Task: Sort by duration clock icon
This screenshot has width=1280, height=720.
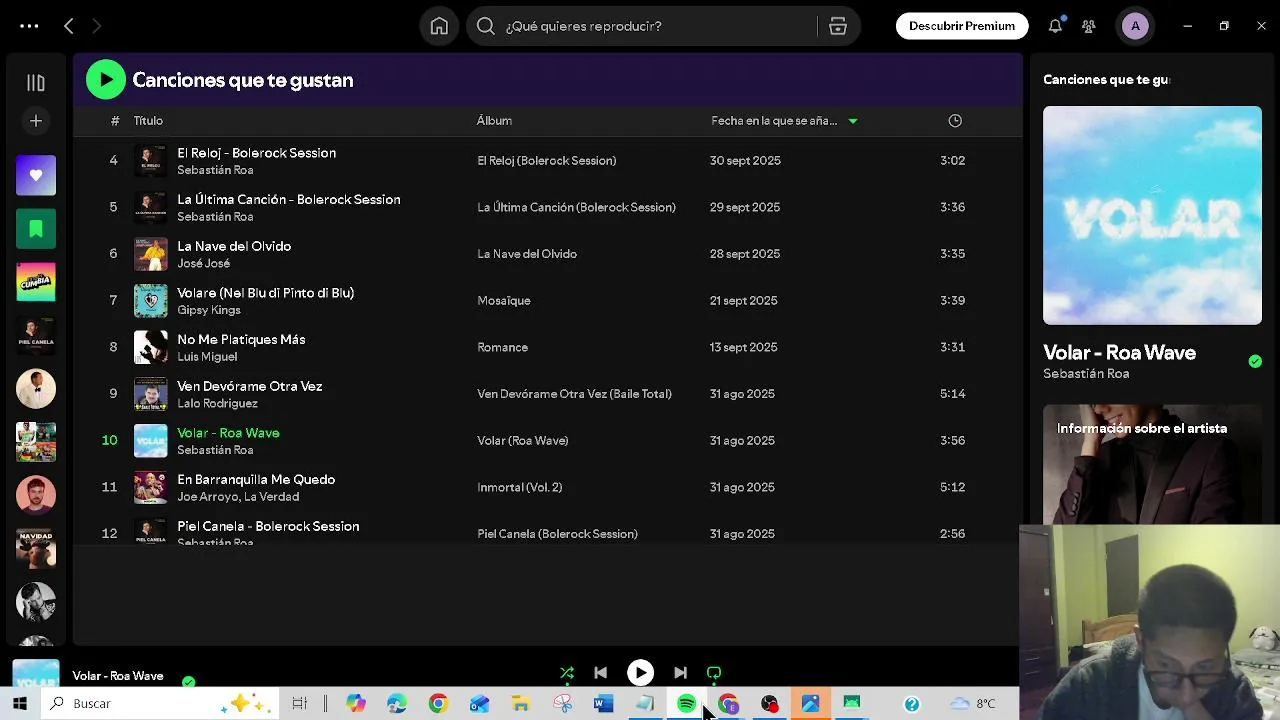Action: (x=955, y=120)
